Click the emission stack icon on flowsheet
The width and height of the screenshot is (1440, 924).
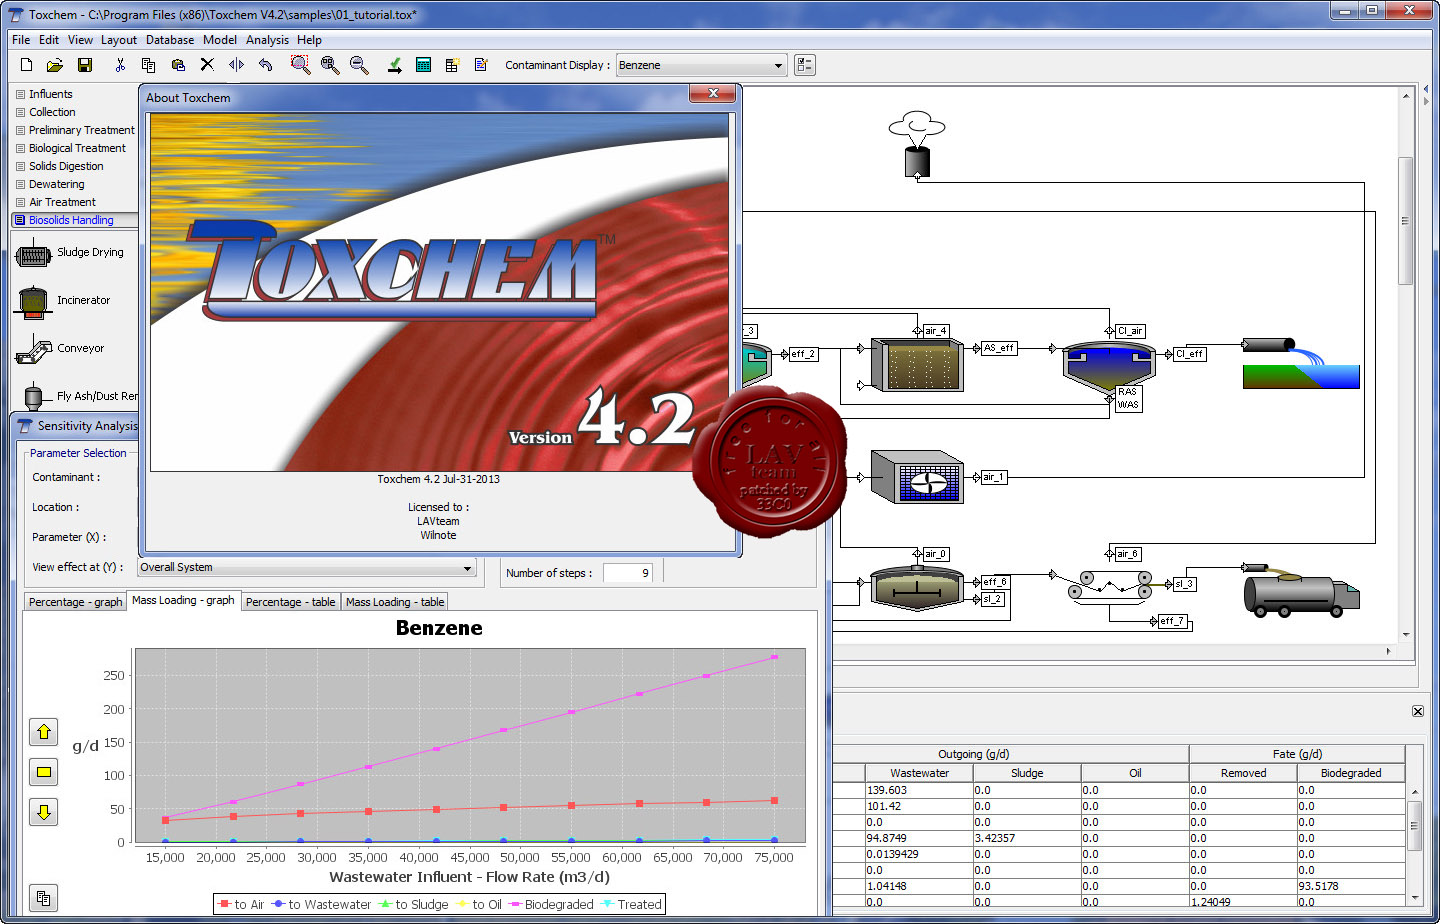[917, 145]
